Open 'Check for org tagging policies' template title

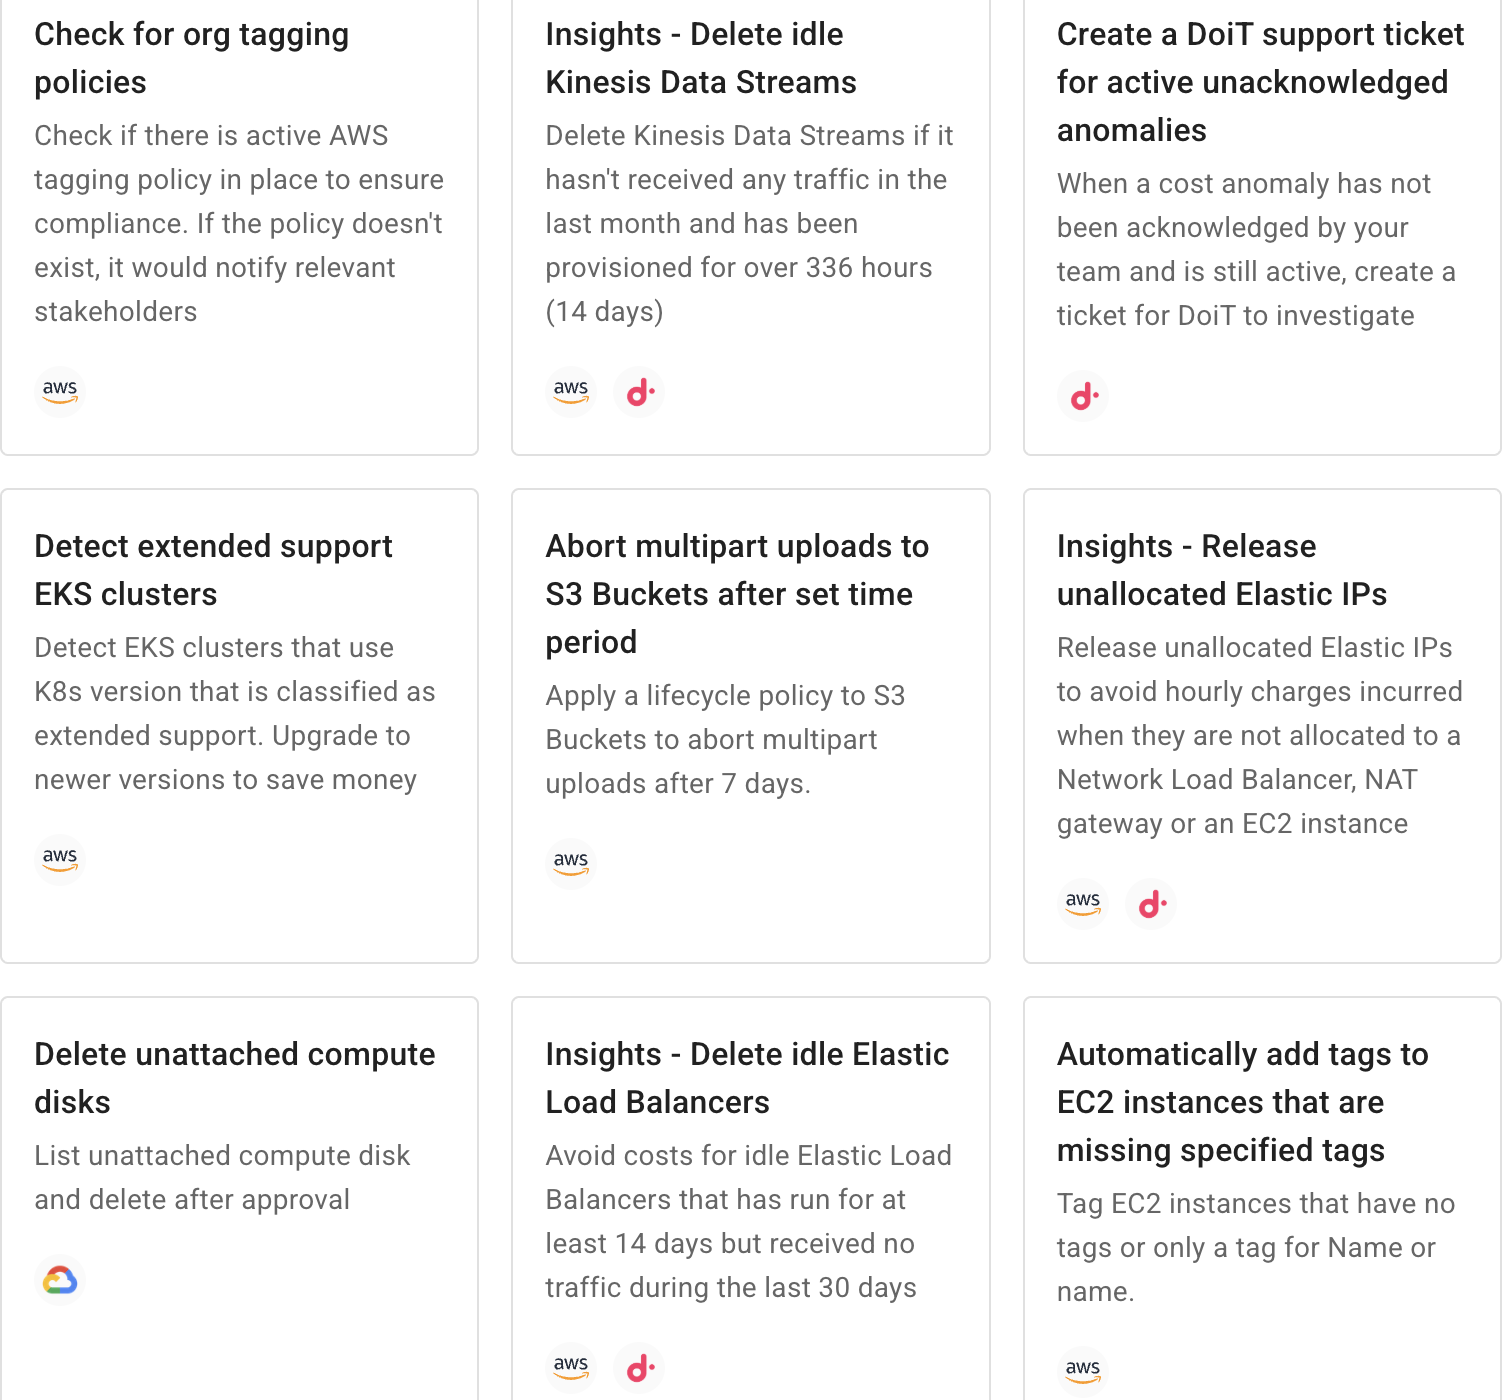(x=191, y=58)
